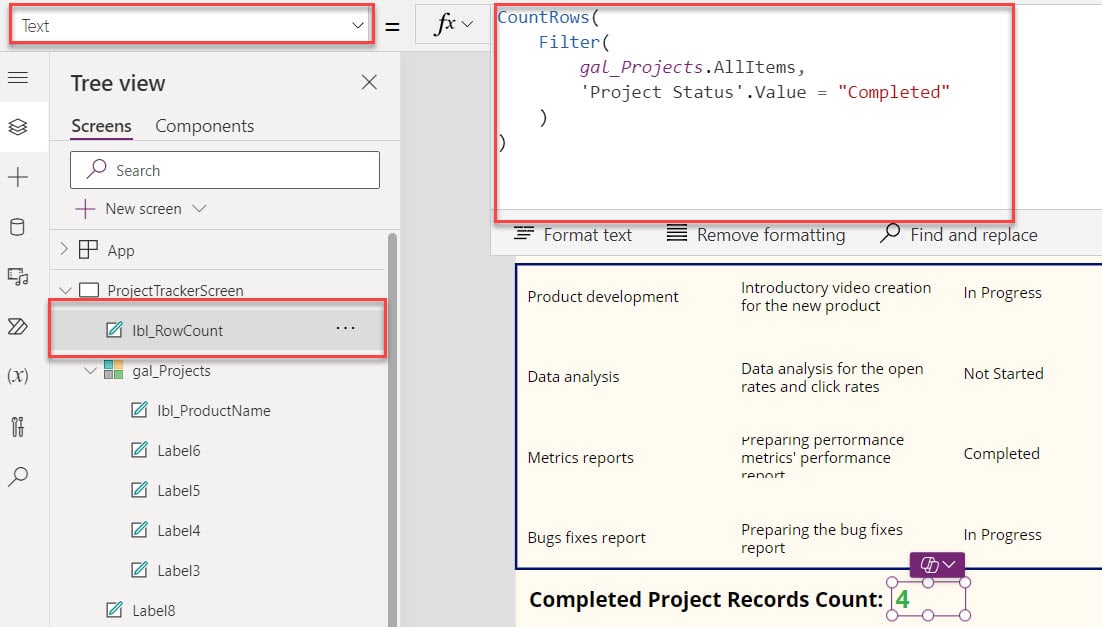Click the Tree view Search field

coord(225,170)
